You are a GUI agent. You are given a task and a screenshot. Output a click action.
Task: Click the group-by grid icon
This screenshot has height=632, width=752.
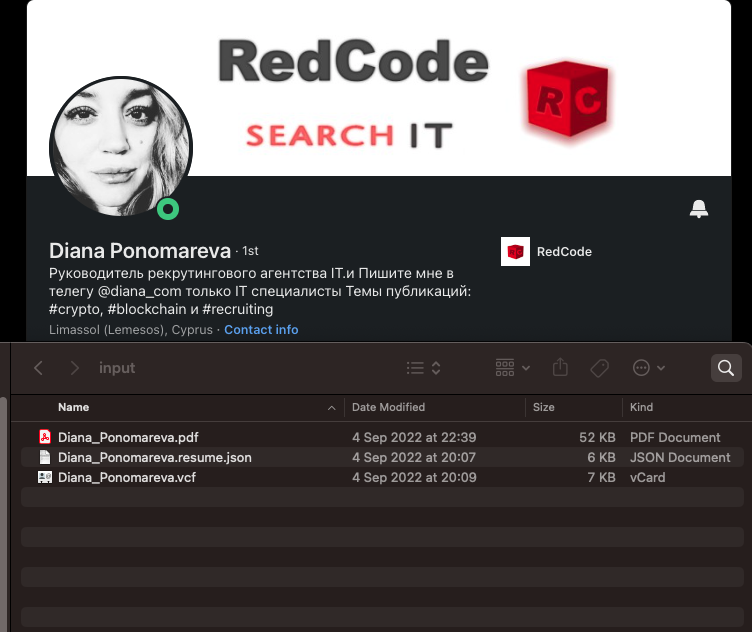pyautogui.click(x=505, y=368)
